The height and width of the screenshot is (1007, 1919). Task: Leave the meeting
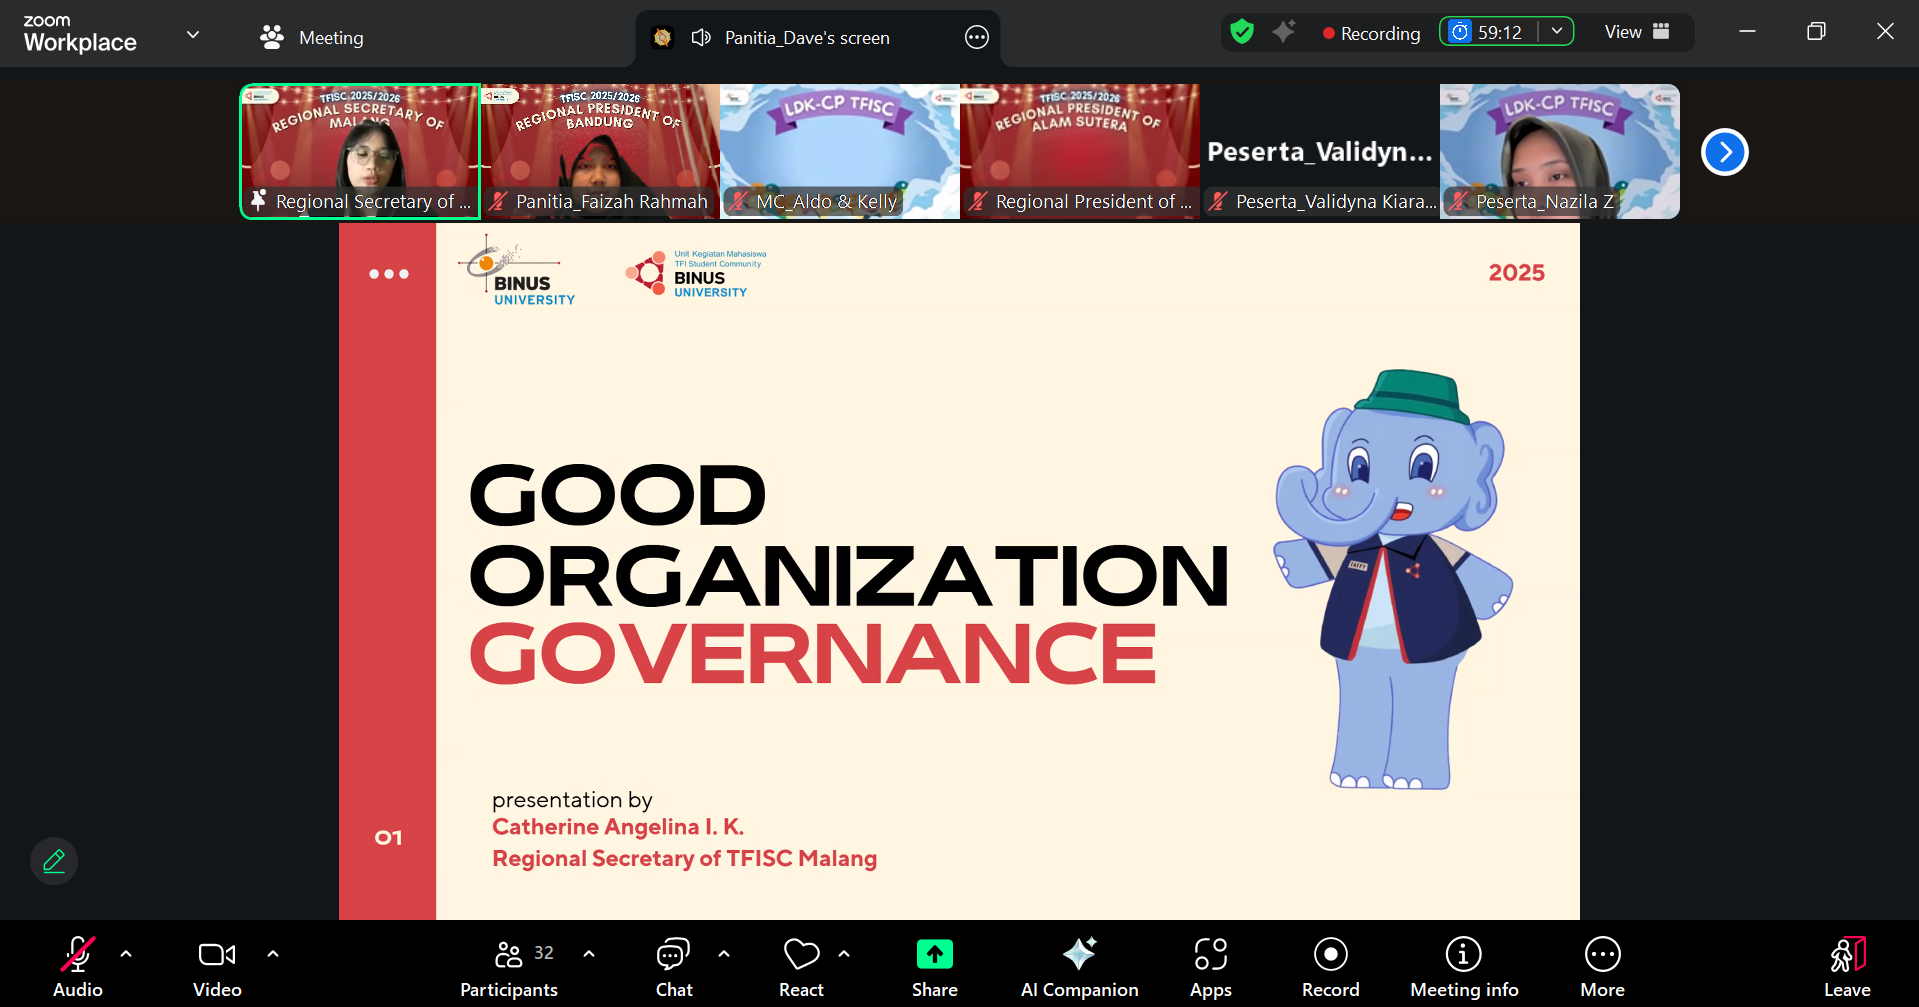(1846, 966)
